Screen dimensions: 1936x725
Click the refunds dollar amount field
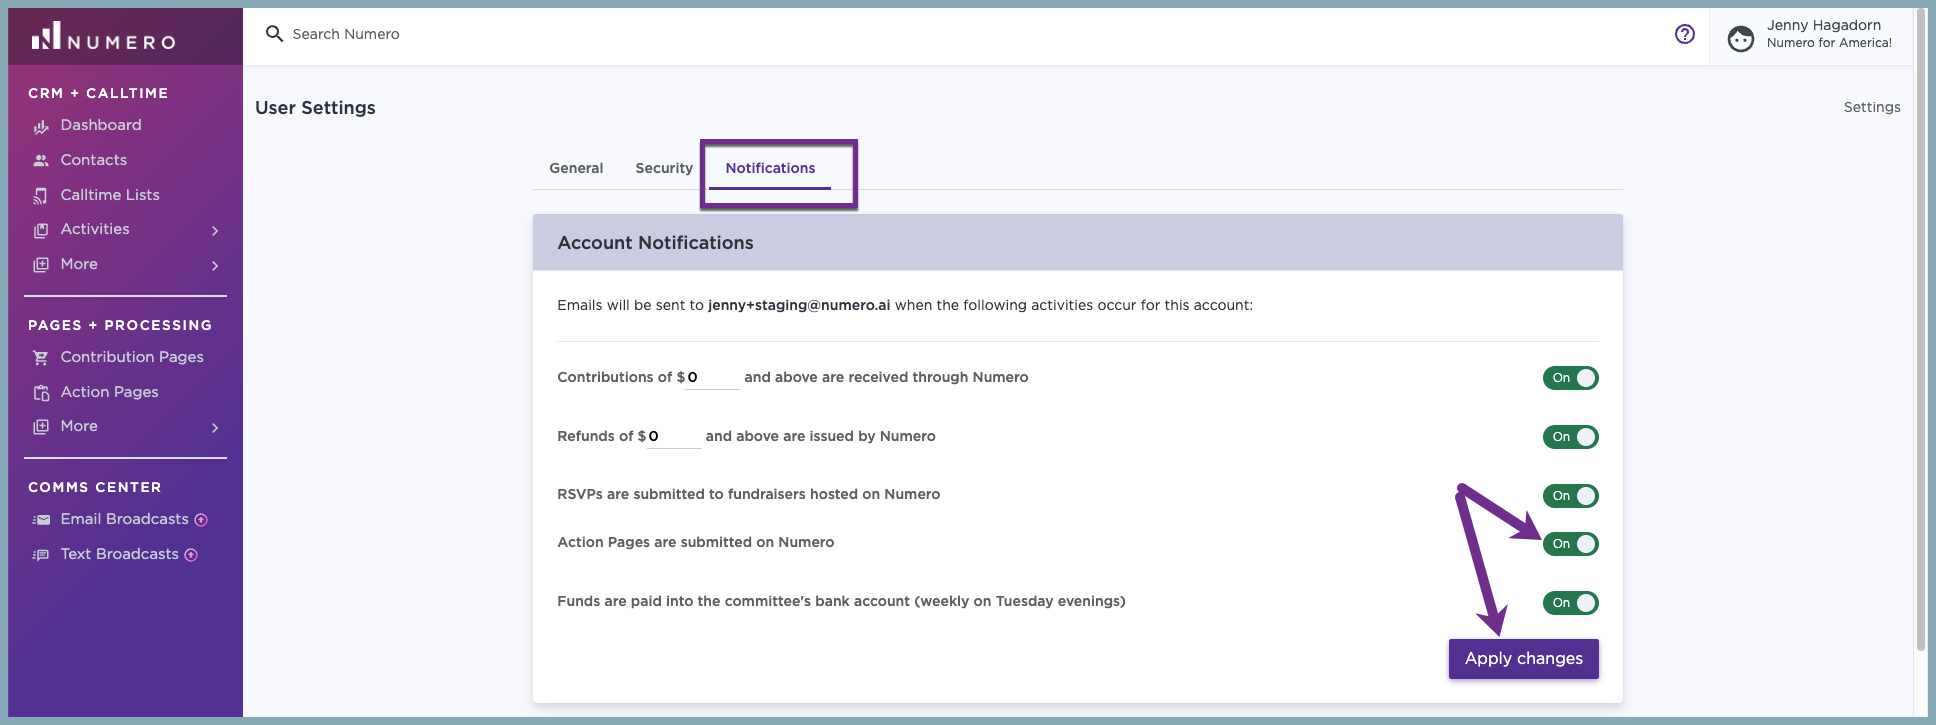(674, 437)
